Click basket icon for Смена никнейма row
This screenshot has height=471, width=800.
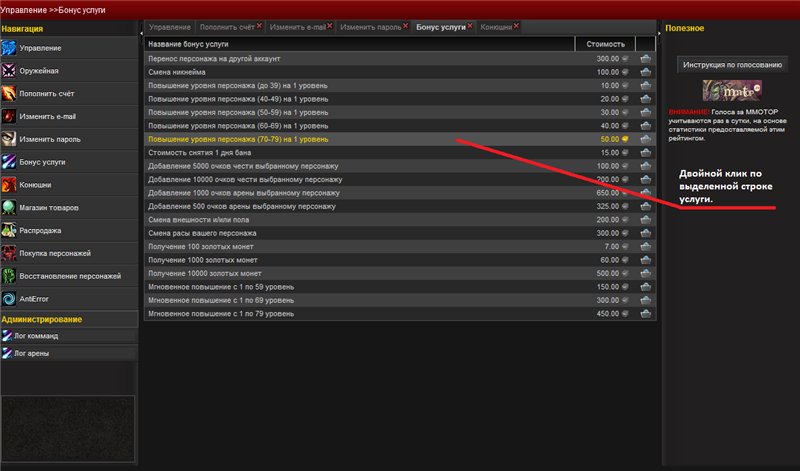645,73
